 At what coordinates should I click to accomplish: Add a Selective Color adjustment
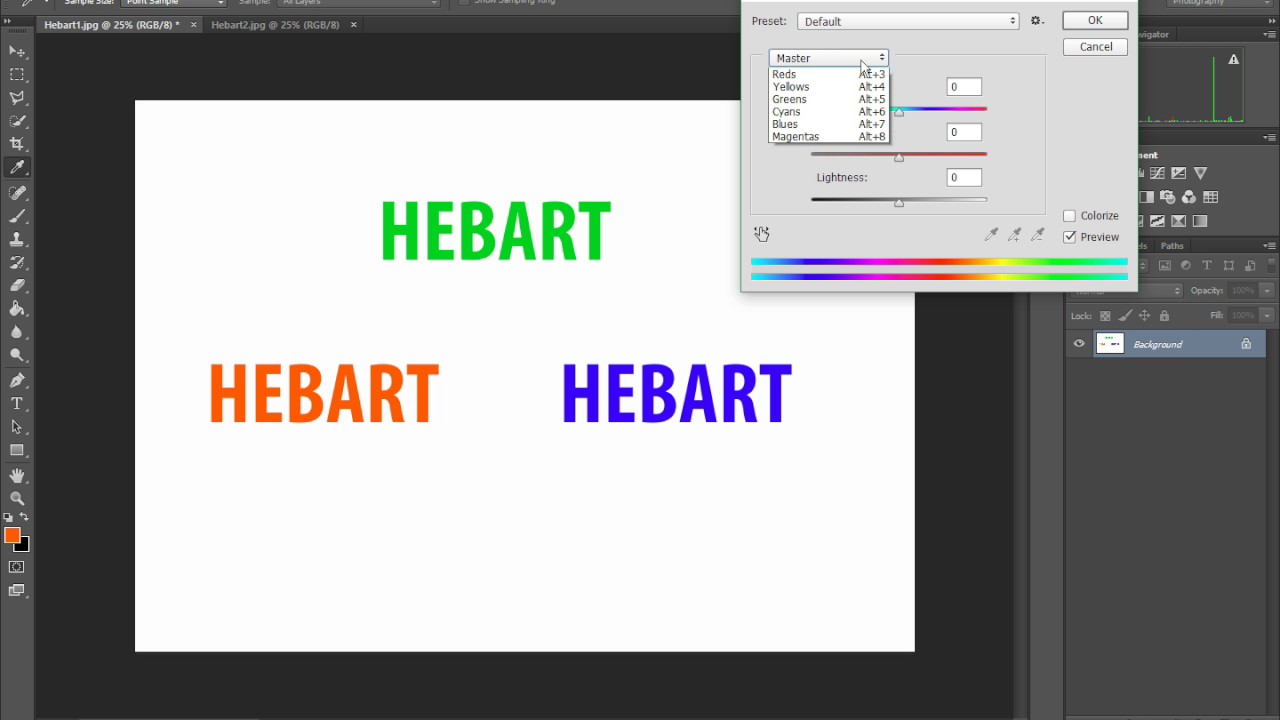[1178, 221]
